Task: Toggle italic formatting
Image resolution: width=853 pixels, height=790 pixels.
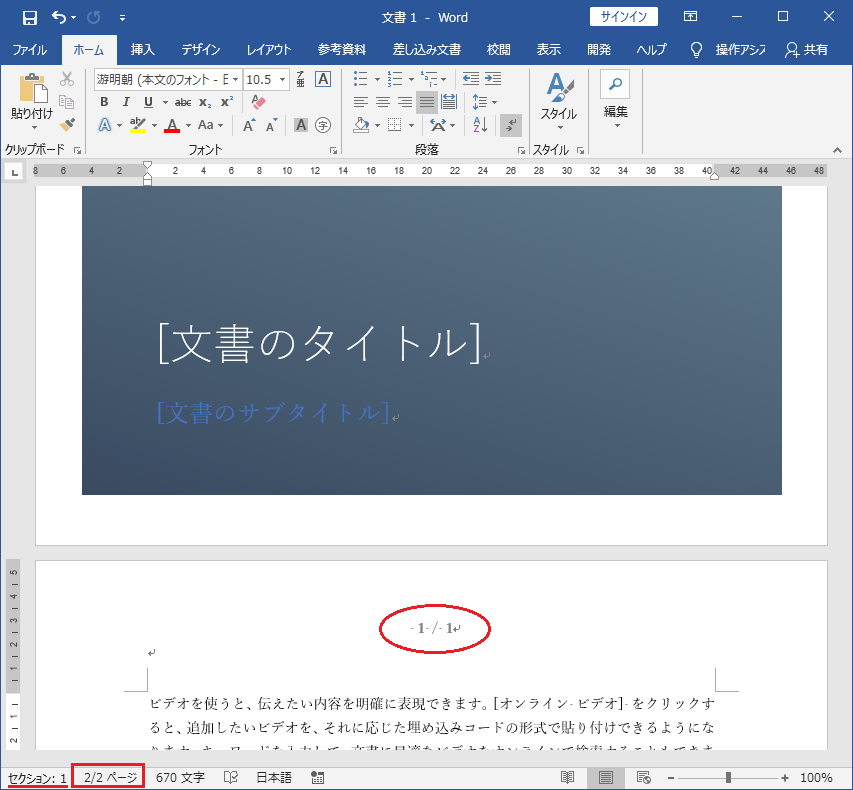Action: (124, 102)
